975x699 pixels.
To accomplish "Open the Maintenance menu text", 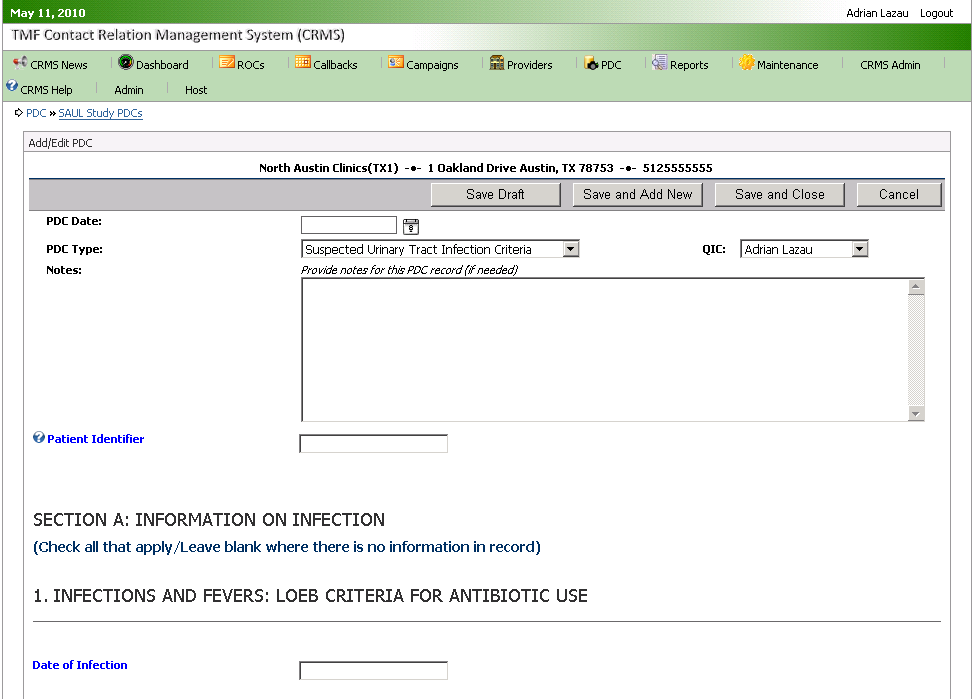I will pos(787,65).
